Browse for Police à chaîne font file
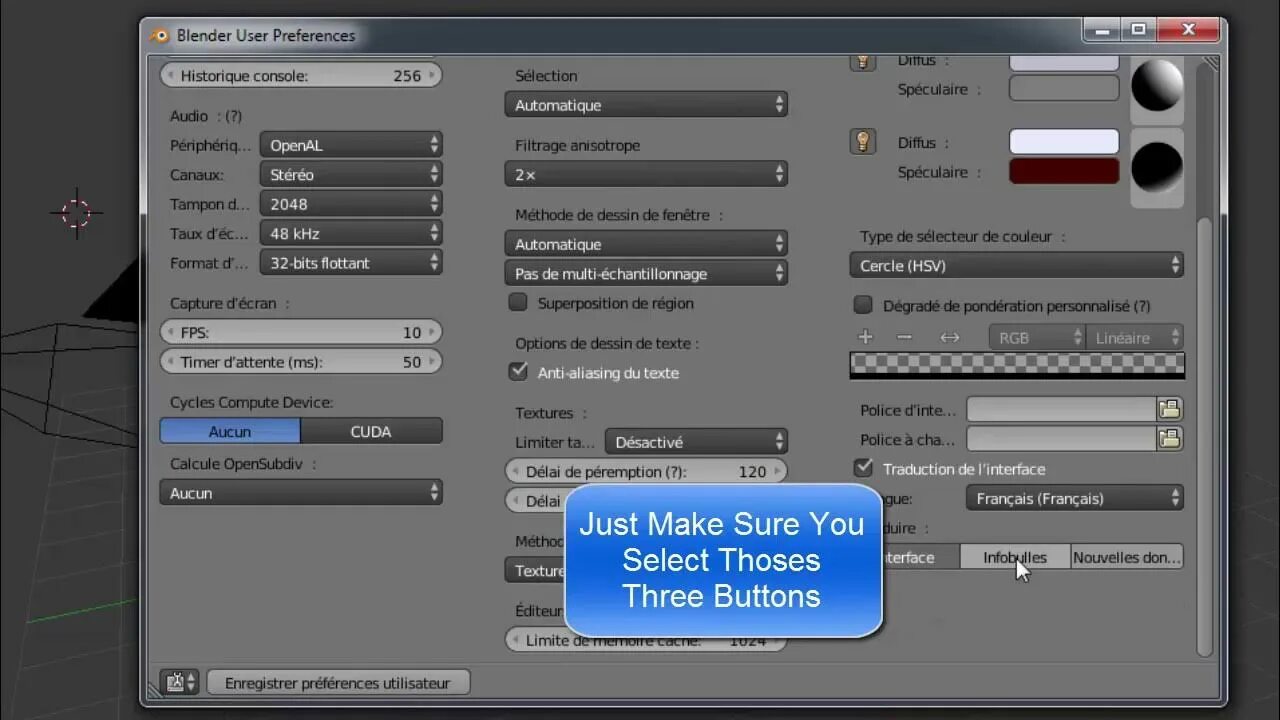Screen dimensions: 1280x720 click(x=1169, y=438)
